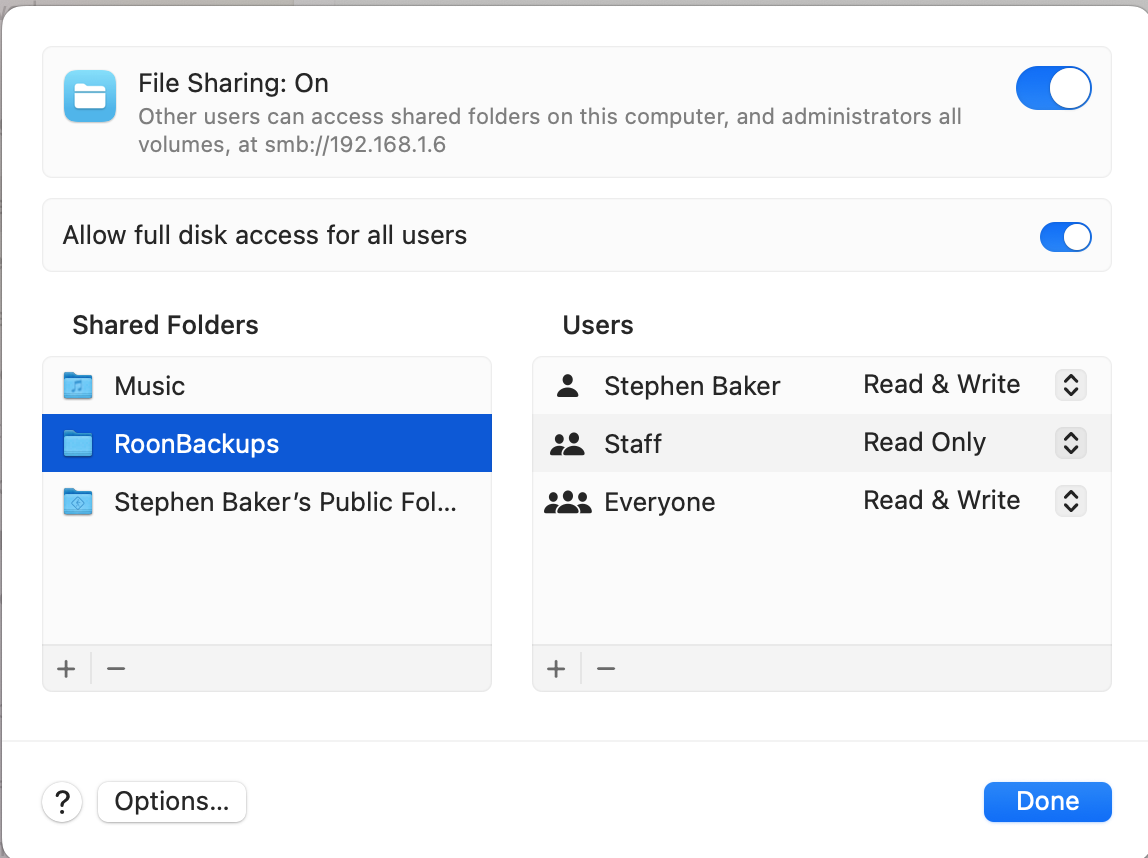
Task: Add a shared folder with plus button
Action: point(67,668)
